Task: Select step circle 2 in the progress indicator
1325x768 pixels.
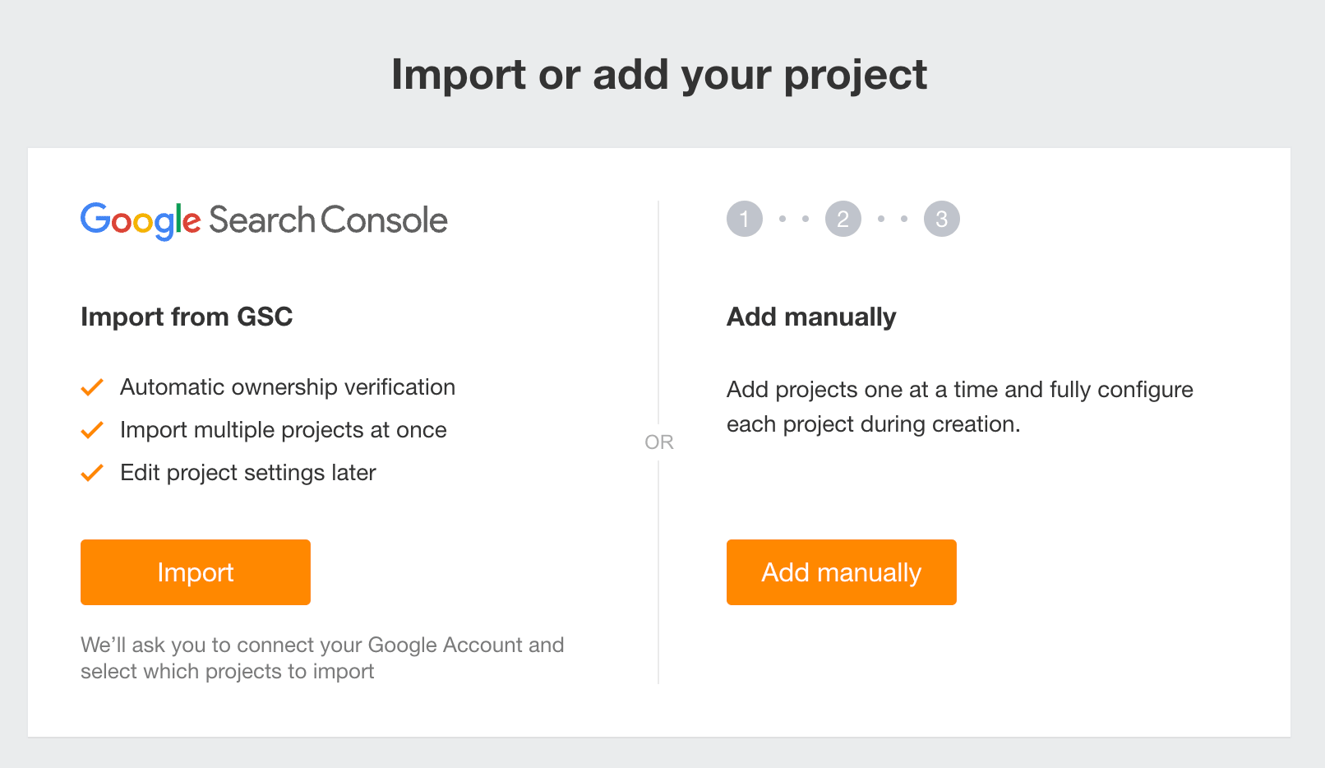Action: pos(843,218)
